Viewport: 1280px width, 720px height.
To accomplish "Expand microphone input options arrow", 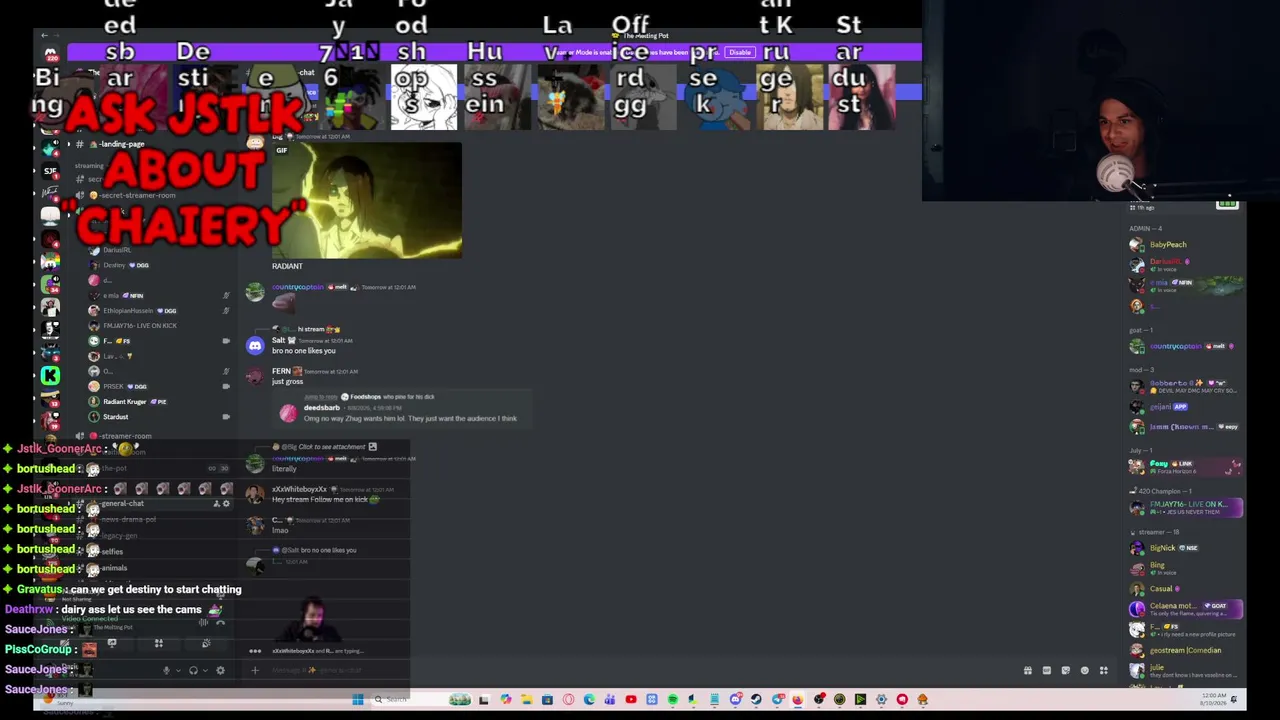I will (x=178, y=670).
